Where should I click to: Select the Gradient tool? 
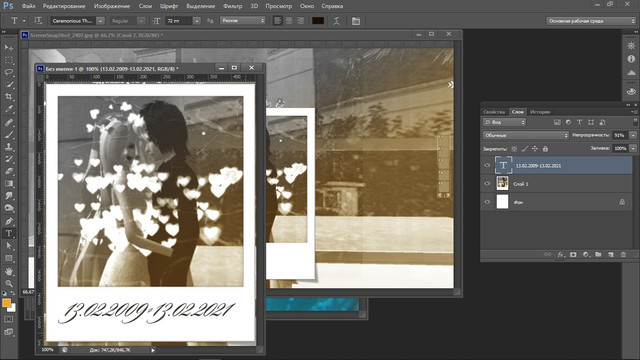pyautogui.click(x=9, y=183)
